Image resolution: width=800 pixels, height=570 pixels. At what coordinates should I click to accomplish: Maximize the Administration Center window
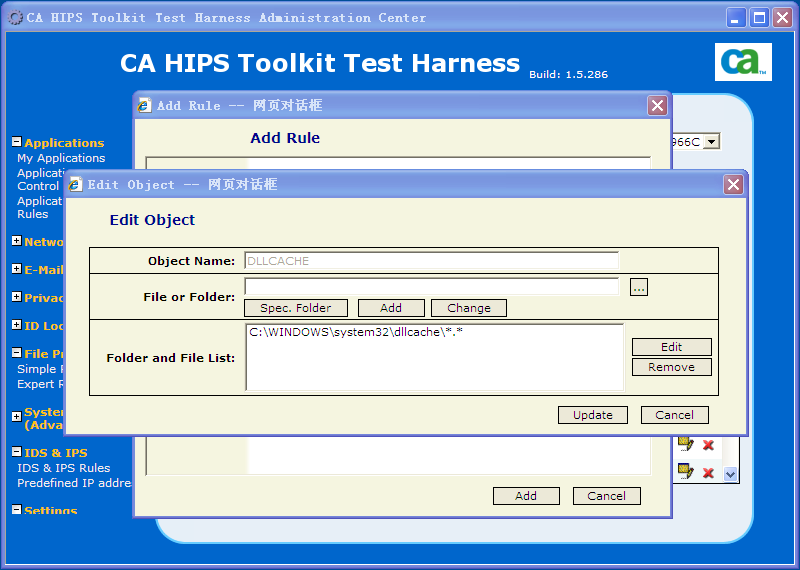[x=759, y=18]
